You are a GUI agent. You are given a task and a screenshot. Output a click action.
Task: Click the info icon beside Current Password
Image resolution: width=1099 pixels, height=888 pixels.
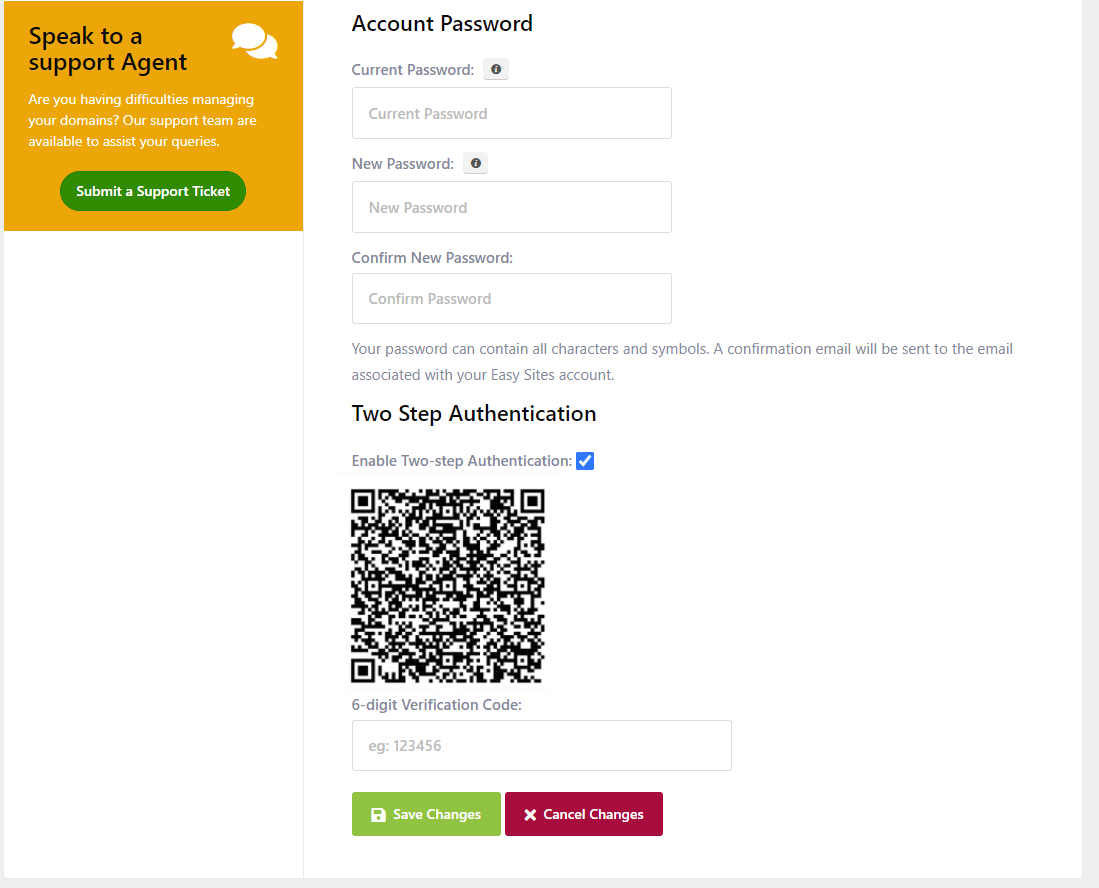(496, 69)
